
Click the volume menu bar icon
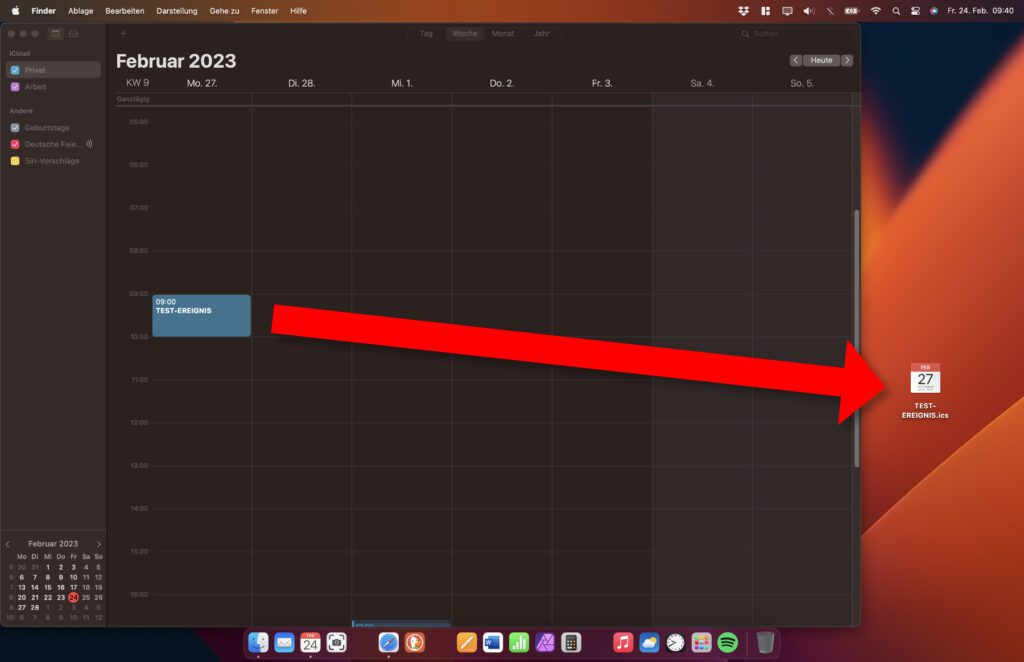coord(808,10)
